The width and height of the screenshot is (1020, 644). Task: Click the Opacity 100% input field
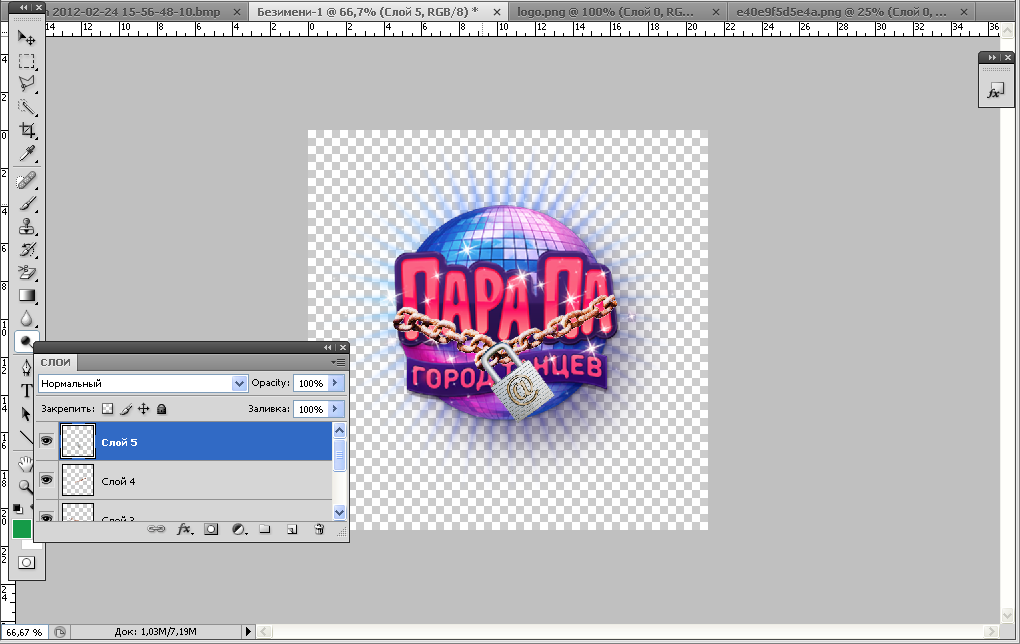[311, 384]
